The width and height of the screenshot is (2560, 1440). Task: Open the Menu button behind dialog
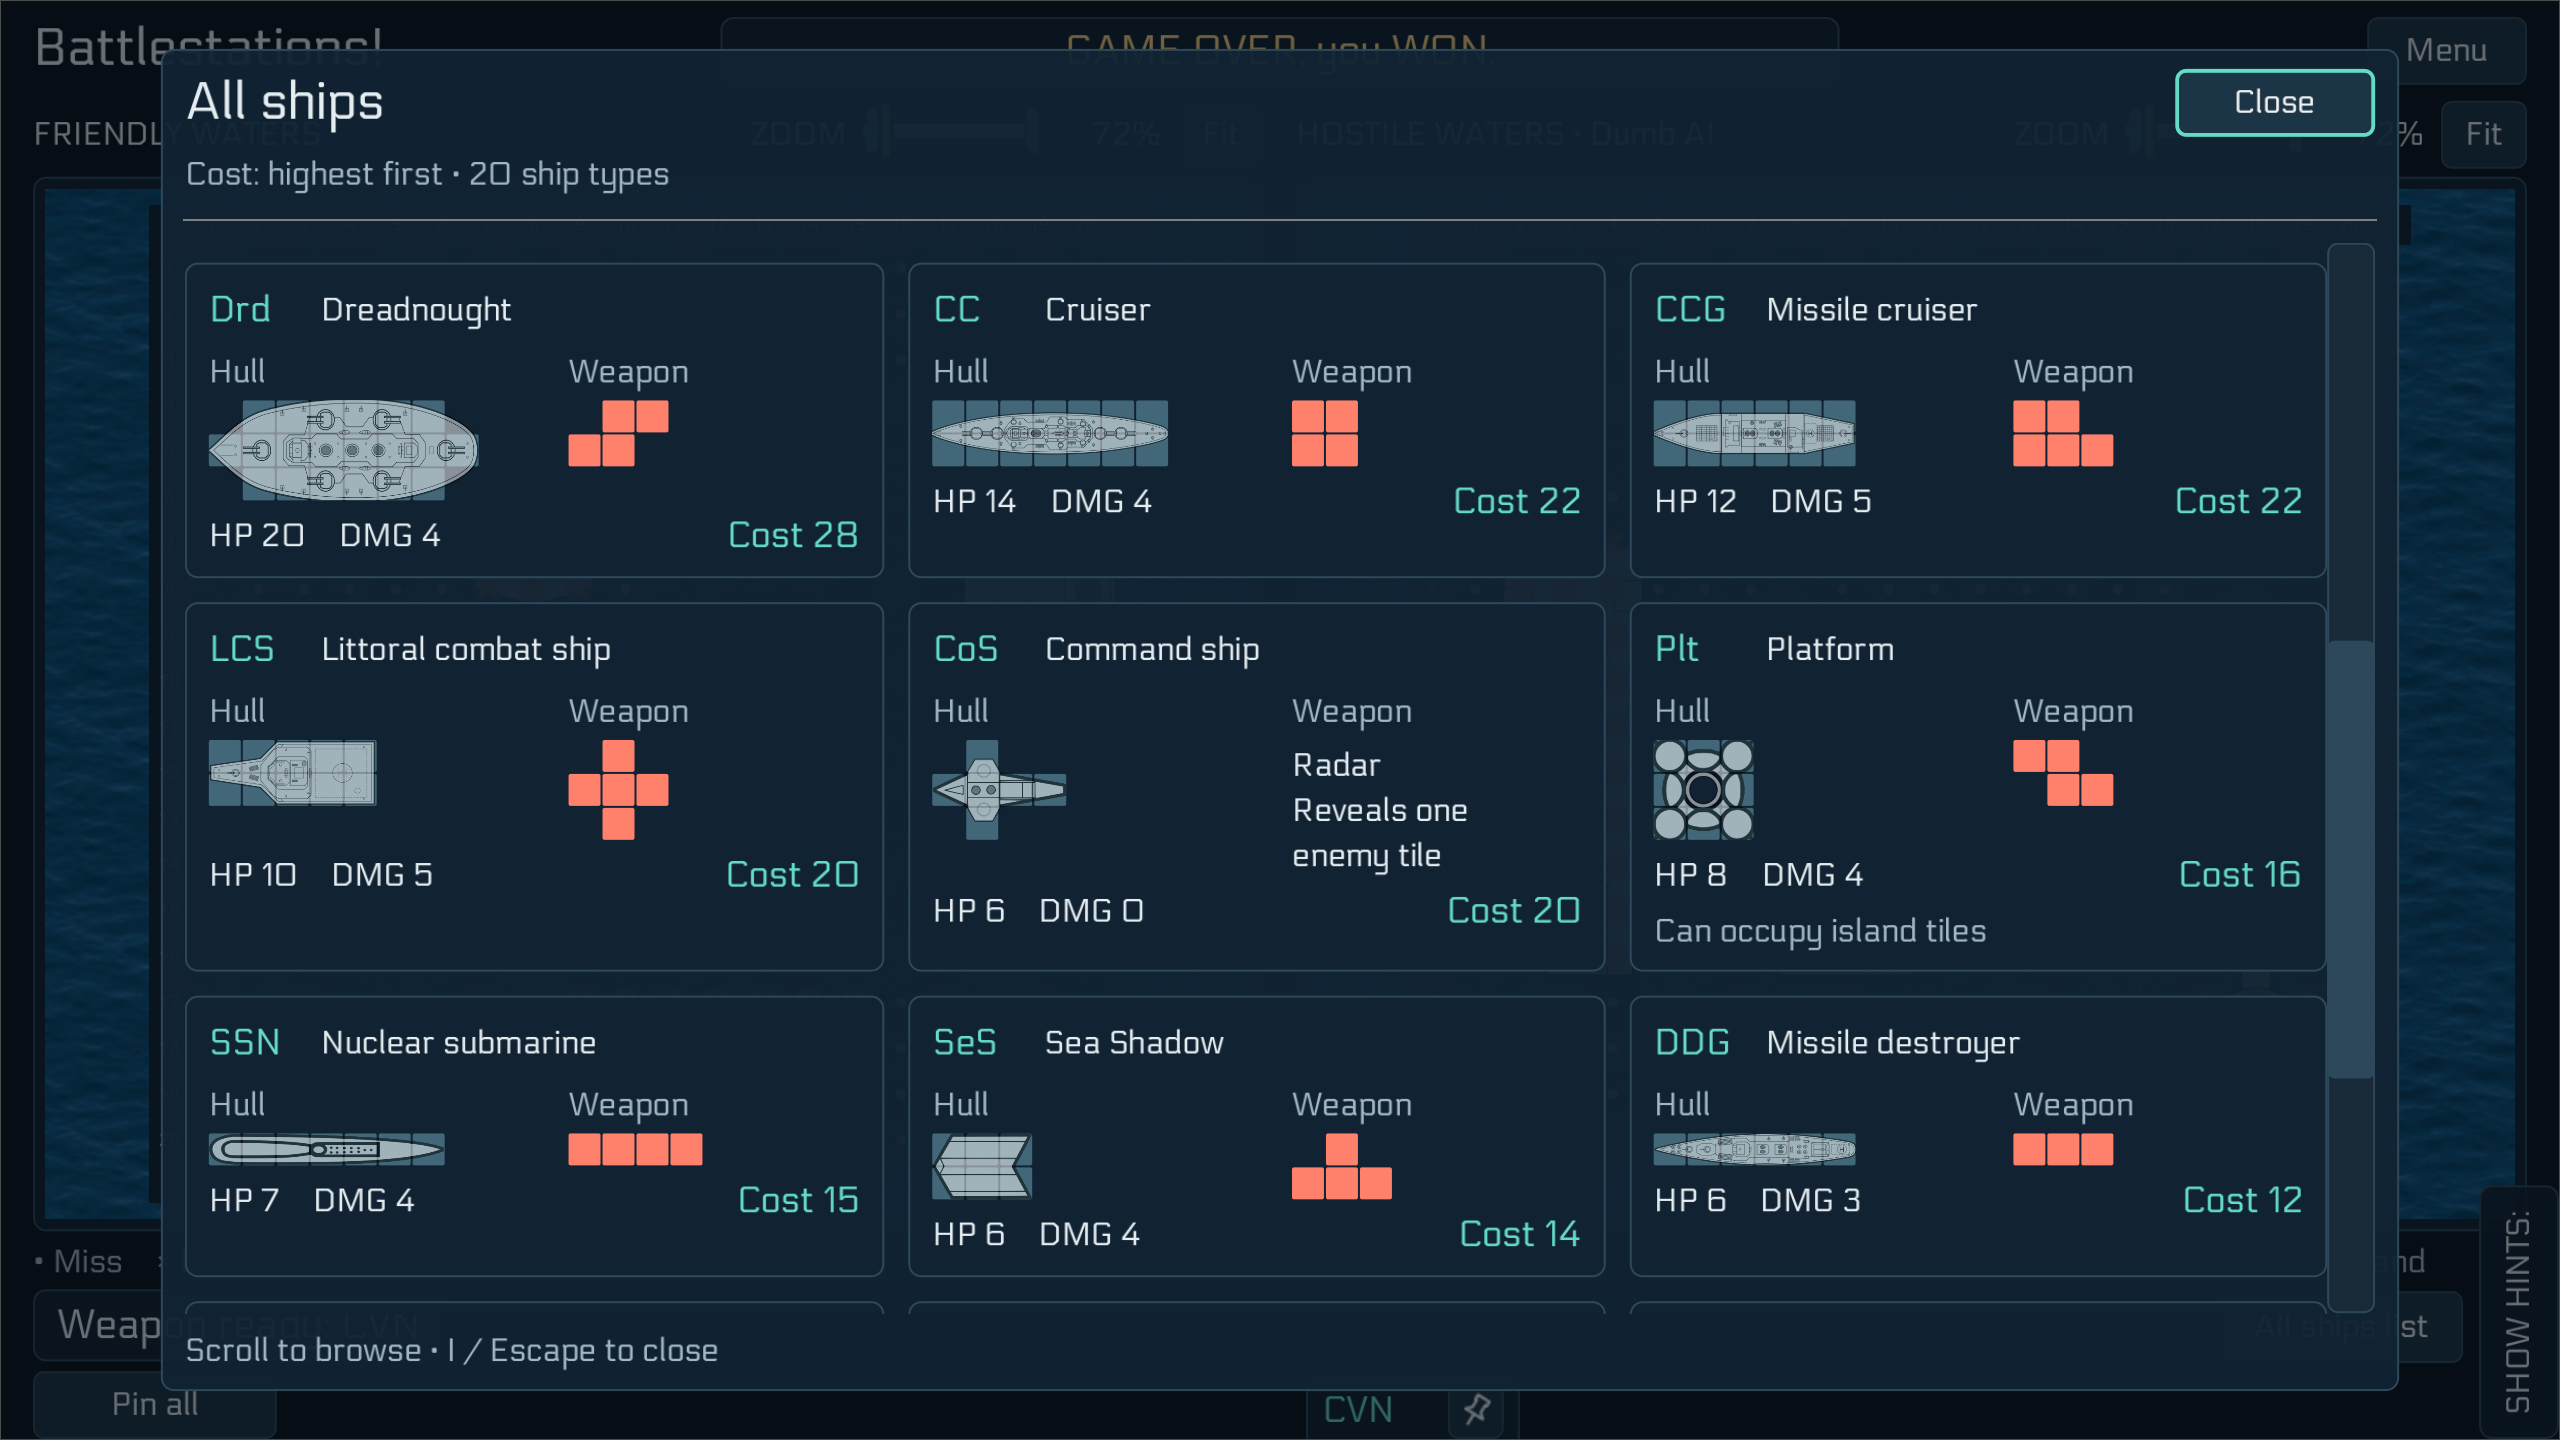pyautogui.click(x=2446, y=50)
